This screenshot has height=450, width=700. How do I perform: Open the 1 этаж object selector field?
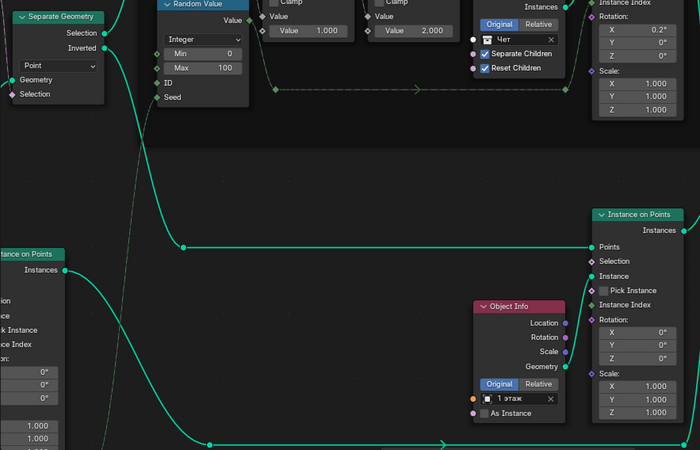(x=519, y=399)
